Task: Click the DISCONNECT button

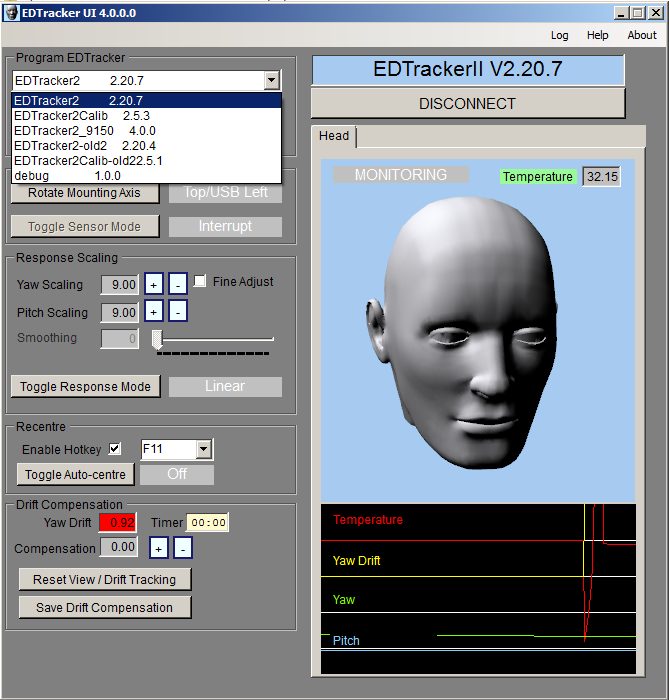Action: click(468, 104)
